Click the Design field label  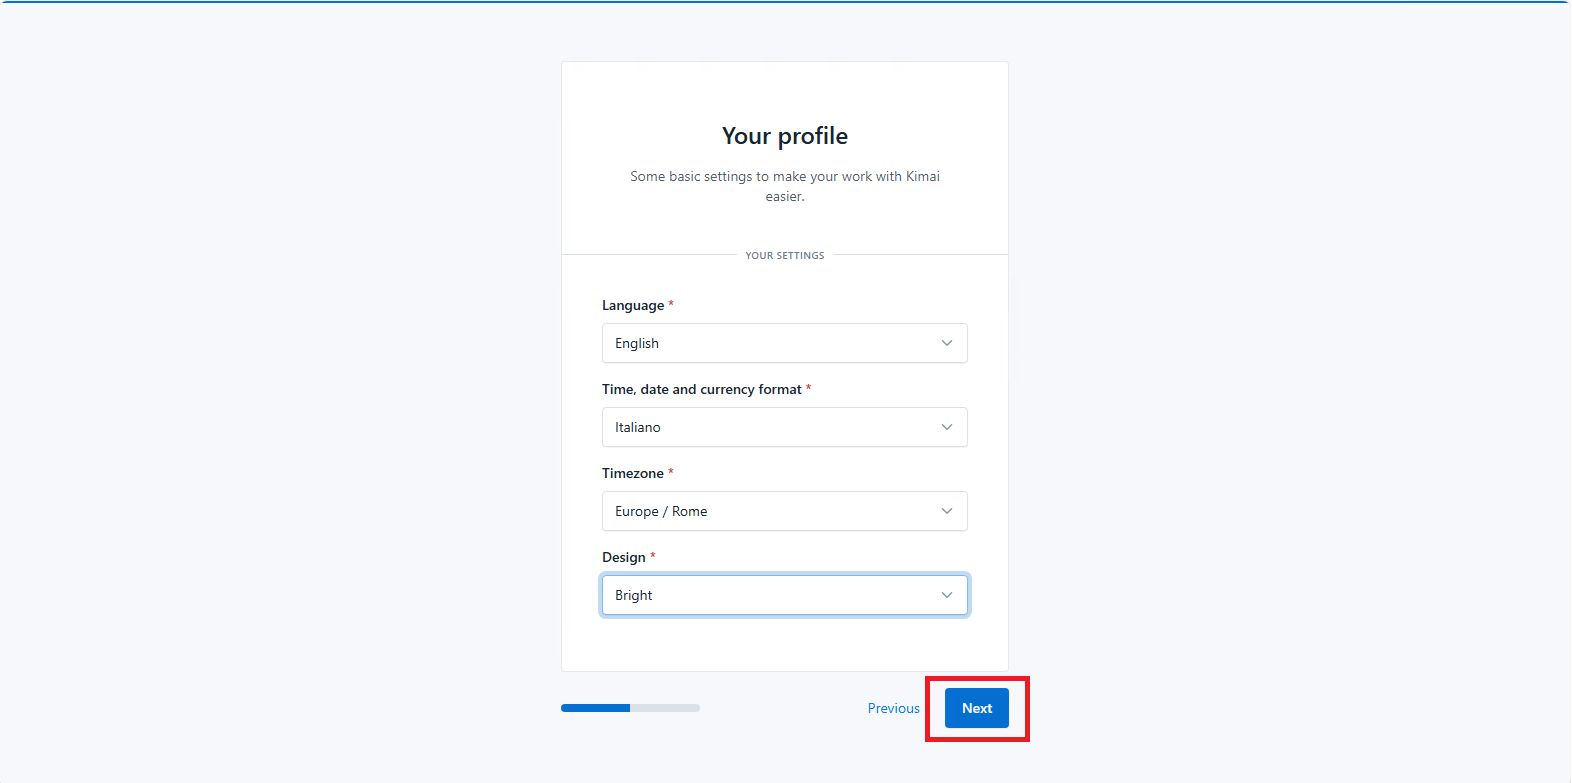pyautogui.click(x=623, y=557)
